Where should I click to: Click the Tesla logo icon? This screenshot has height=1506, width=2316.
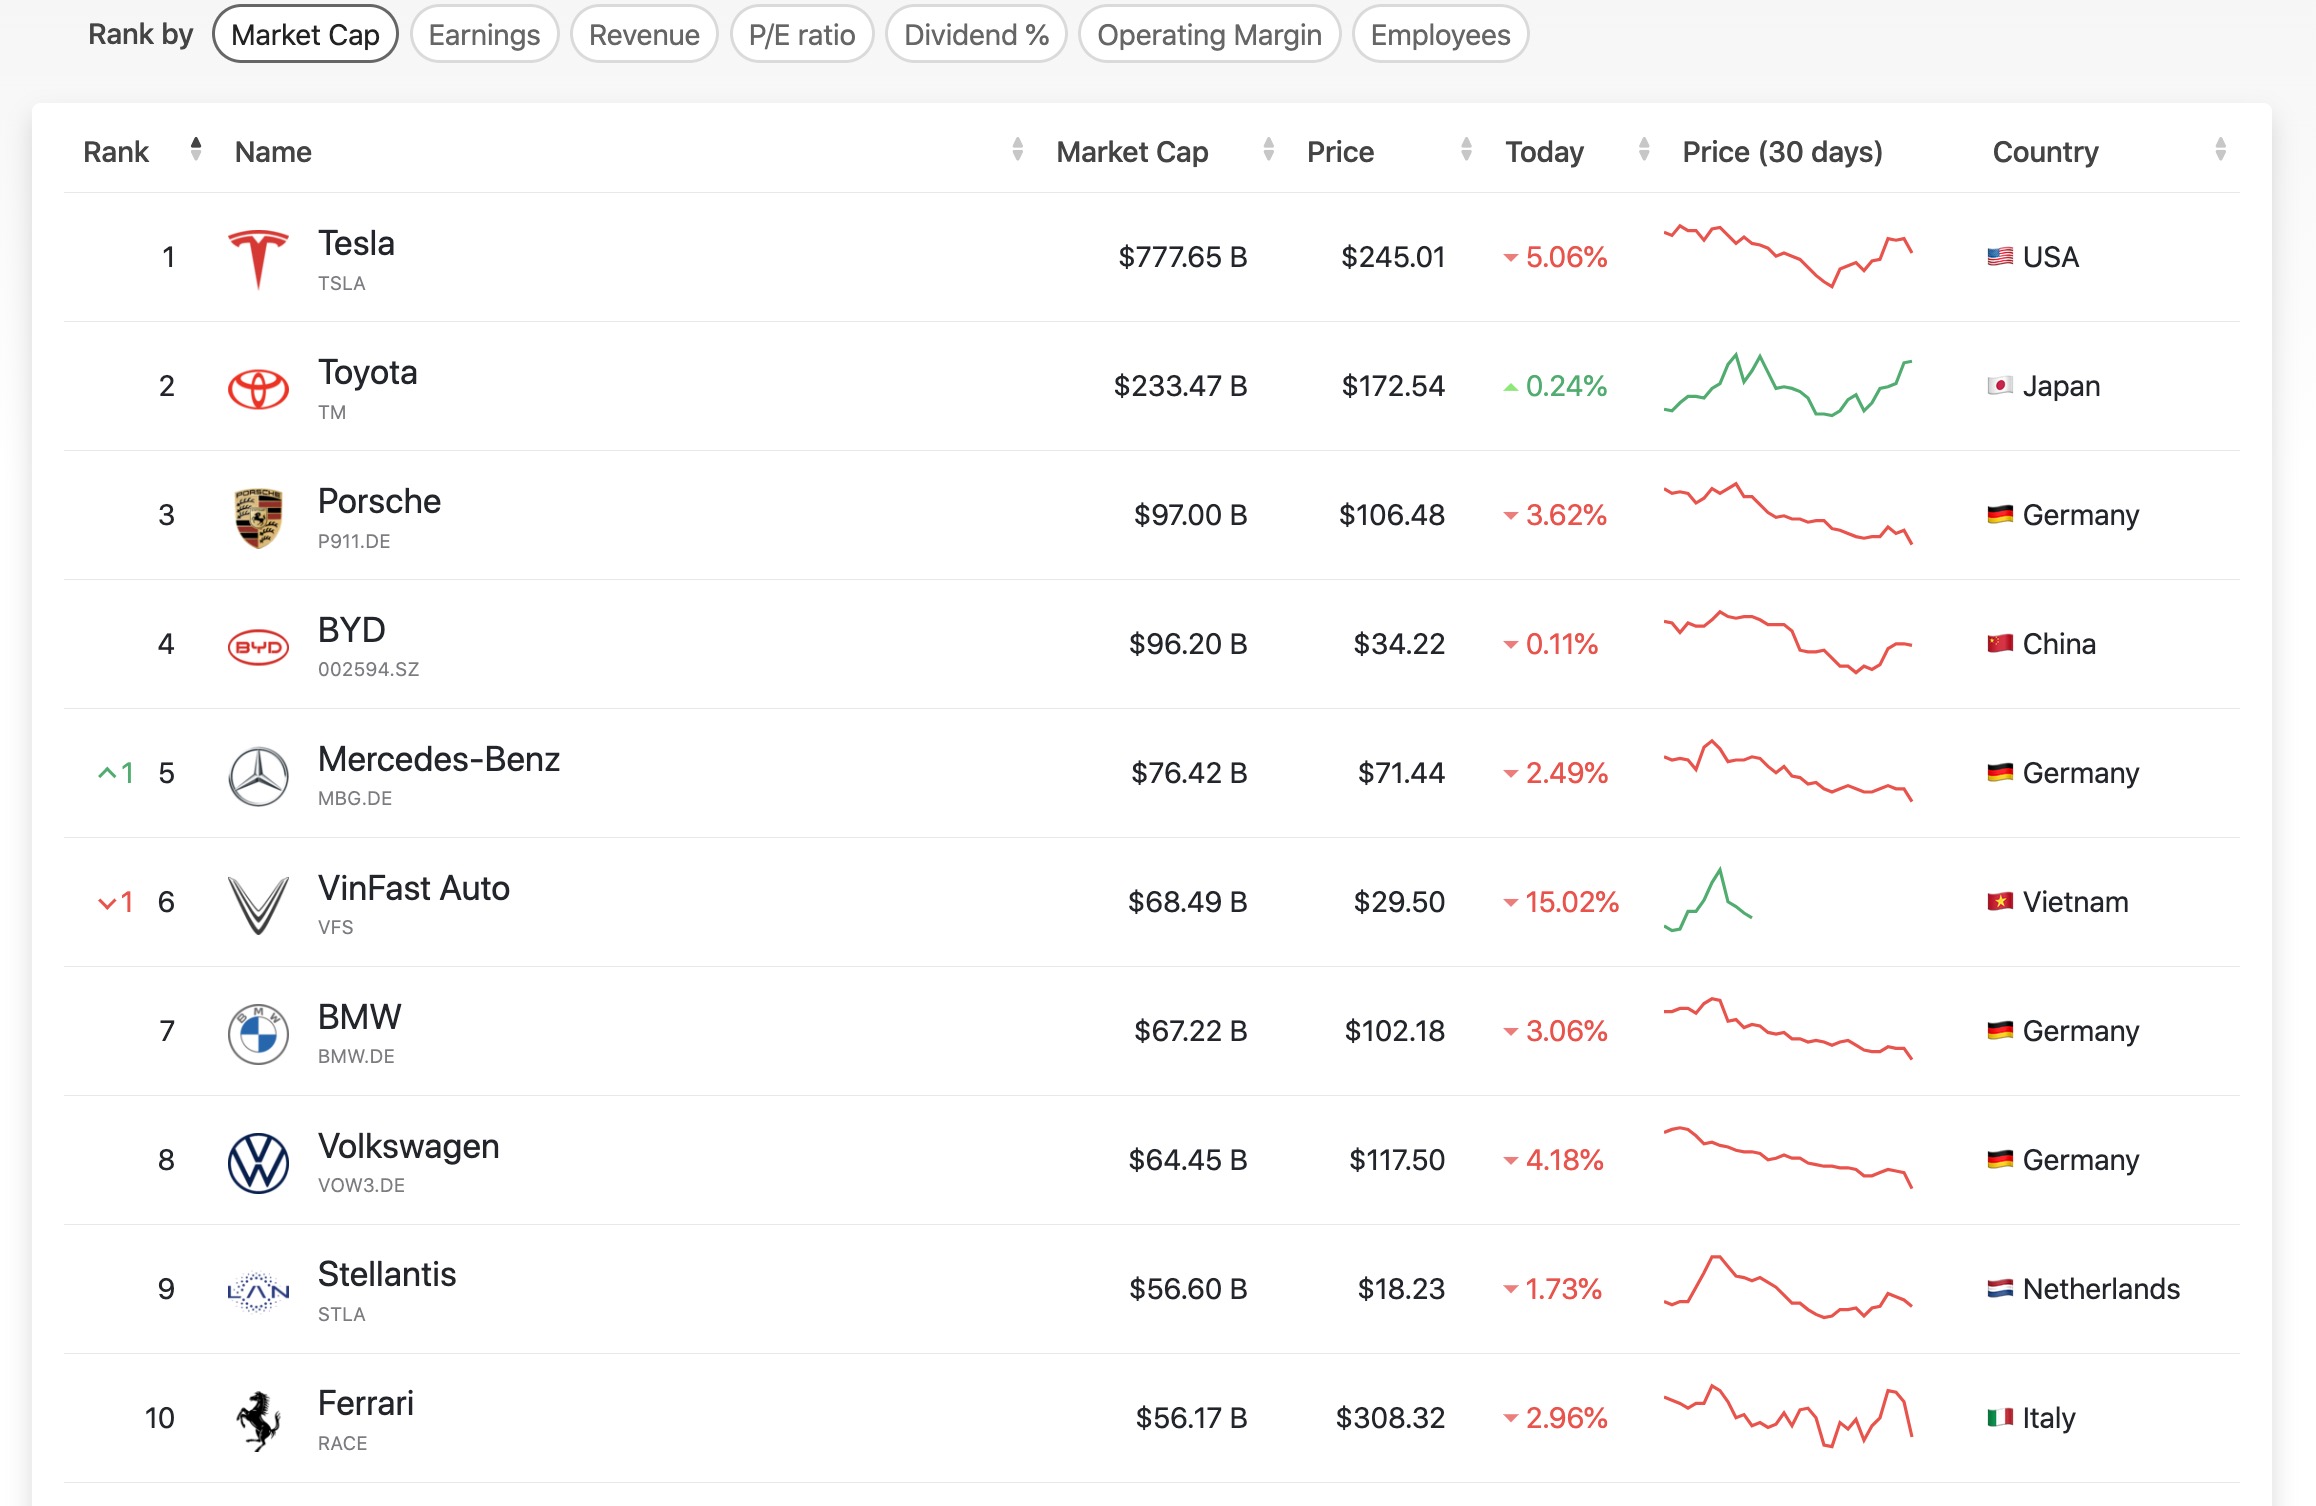(257, 257)
